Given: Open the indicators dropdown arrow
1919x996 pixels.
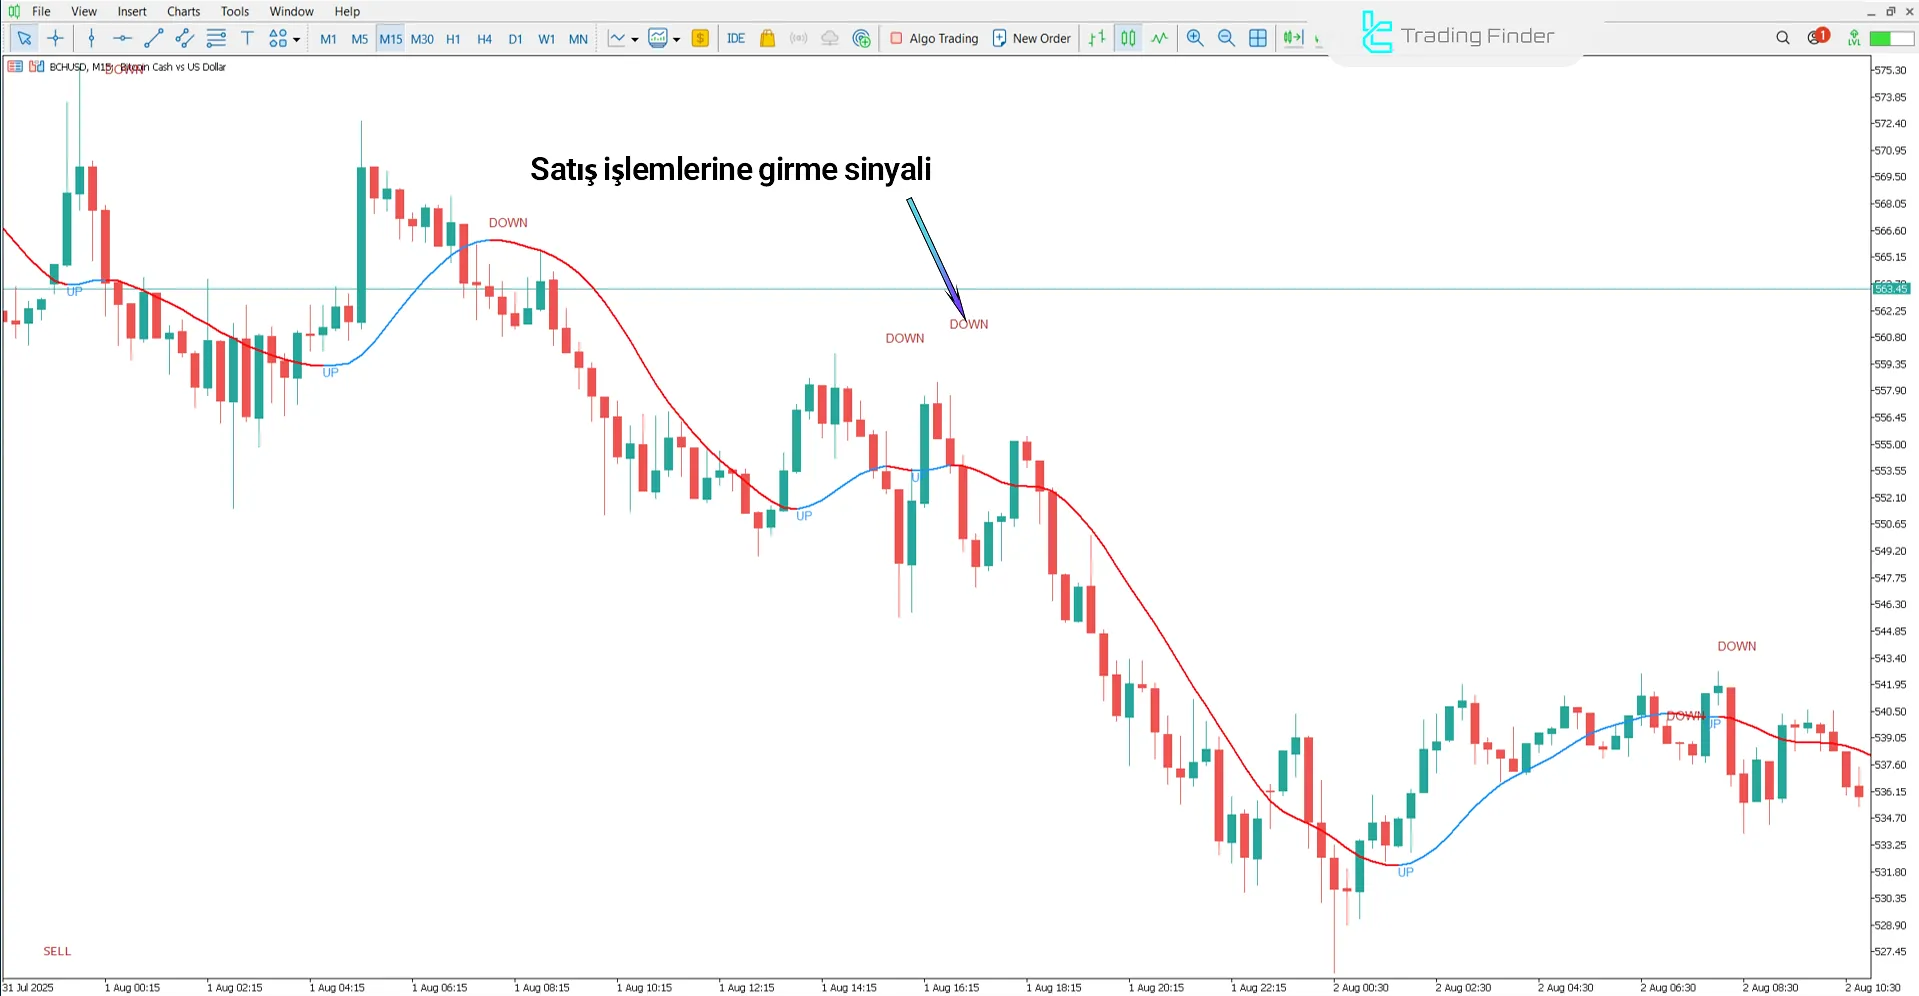Looking at the screenshot, I should [x=677, y=41].
